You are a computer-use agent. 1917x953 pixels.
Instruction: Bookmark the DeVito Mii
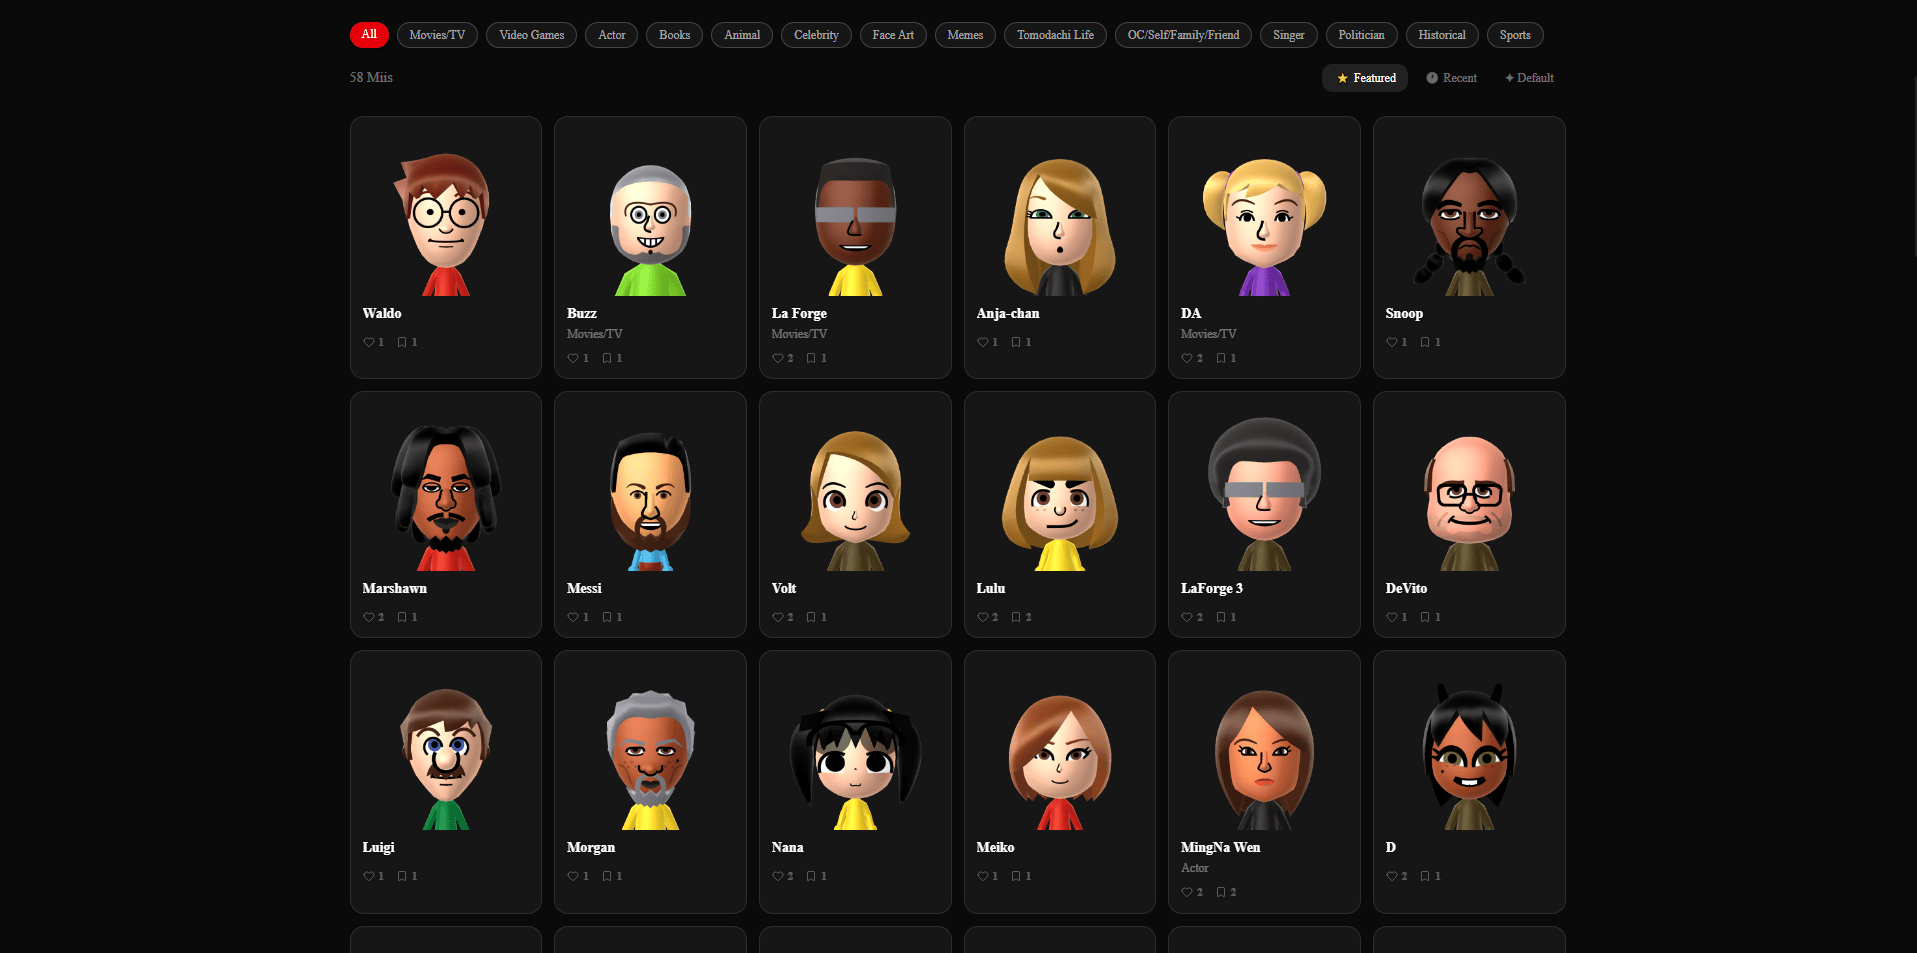tap(1426, 617)
